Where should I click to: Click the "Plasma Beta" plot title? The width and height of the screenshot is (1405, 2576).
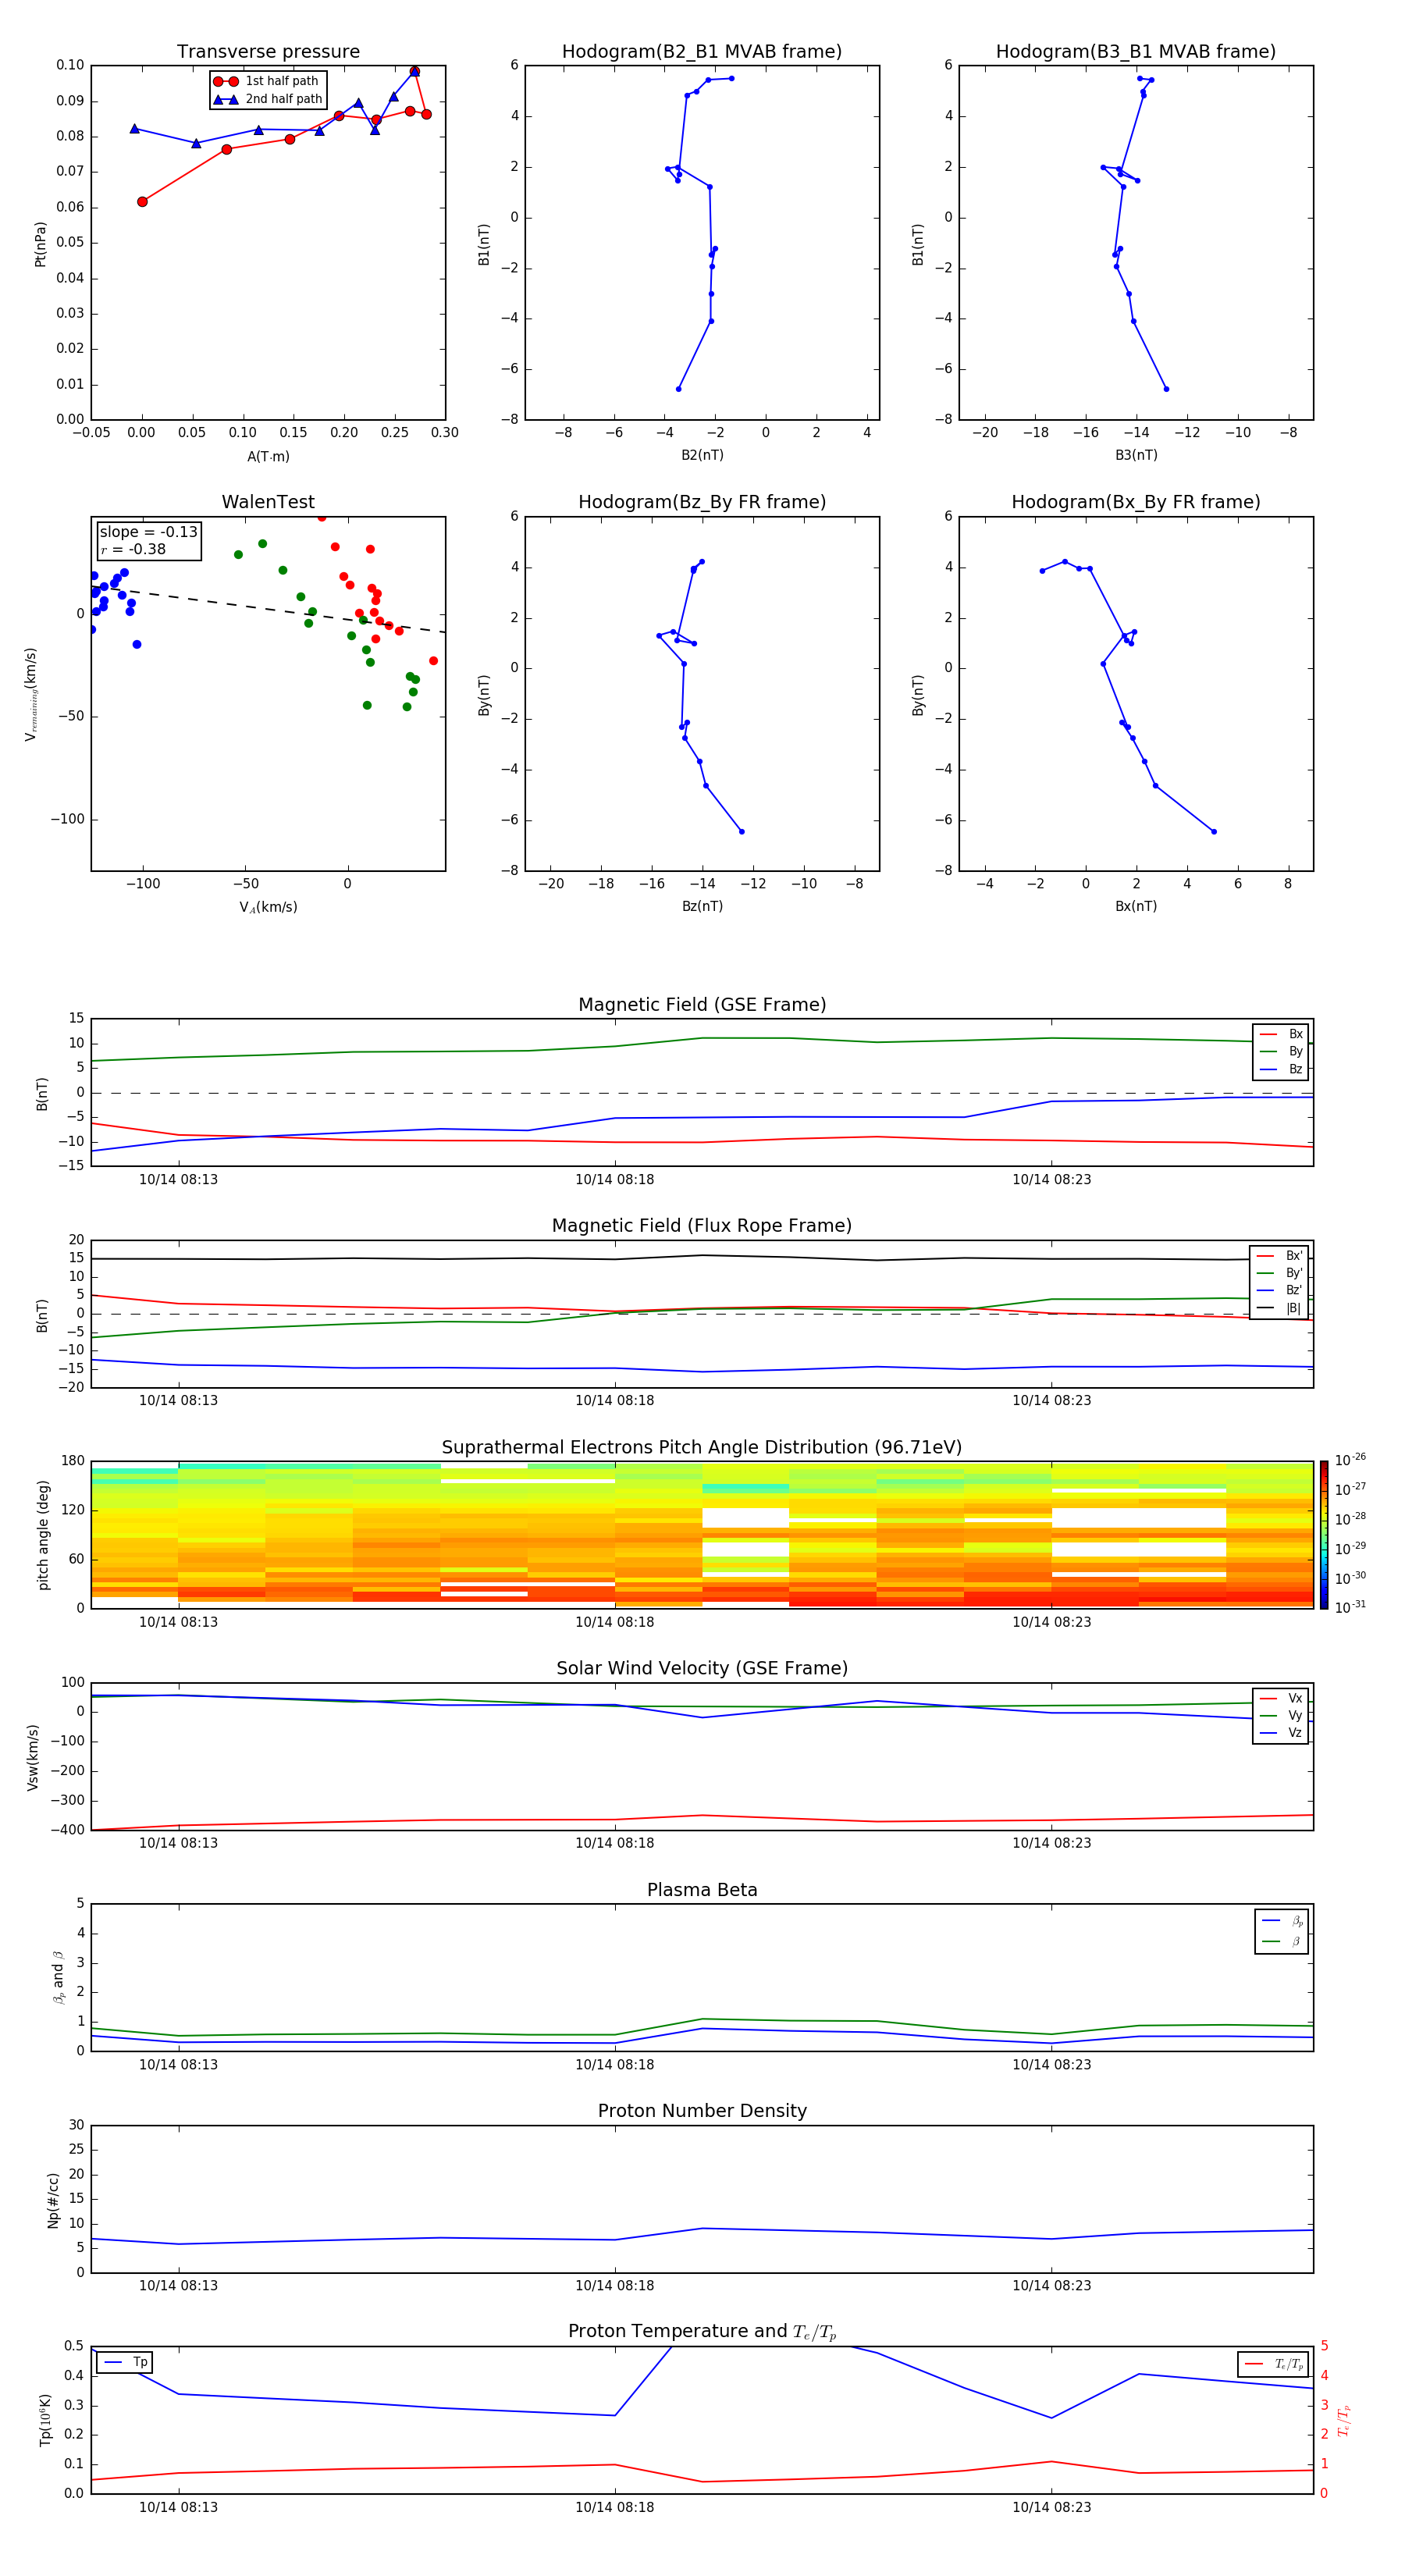point(702,1891)
